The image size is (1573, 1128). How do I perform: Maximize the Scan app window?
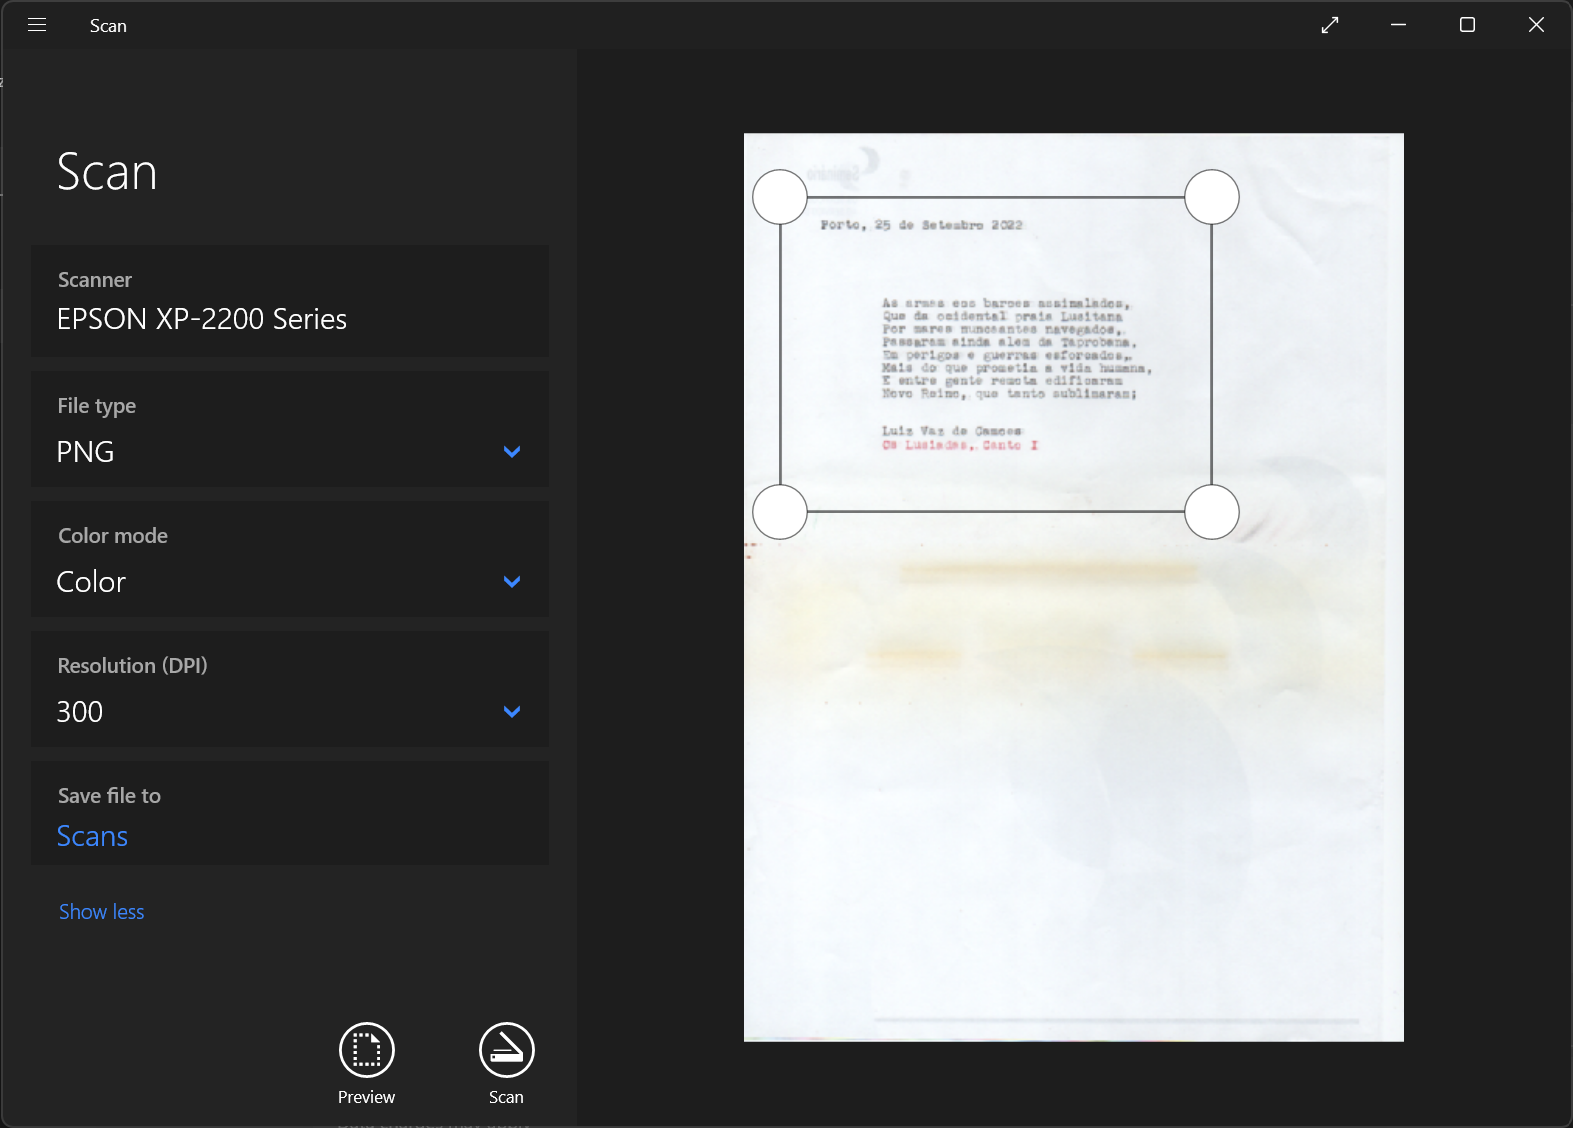pyautogui.click(x=1467, y=25)
